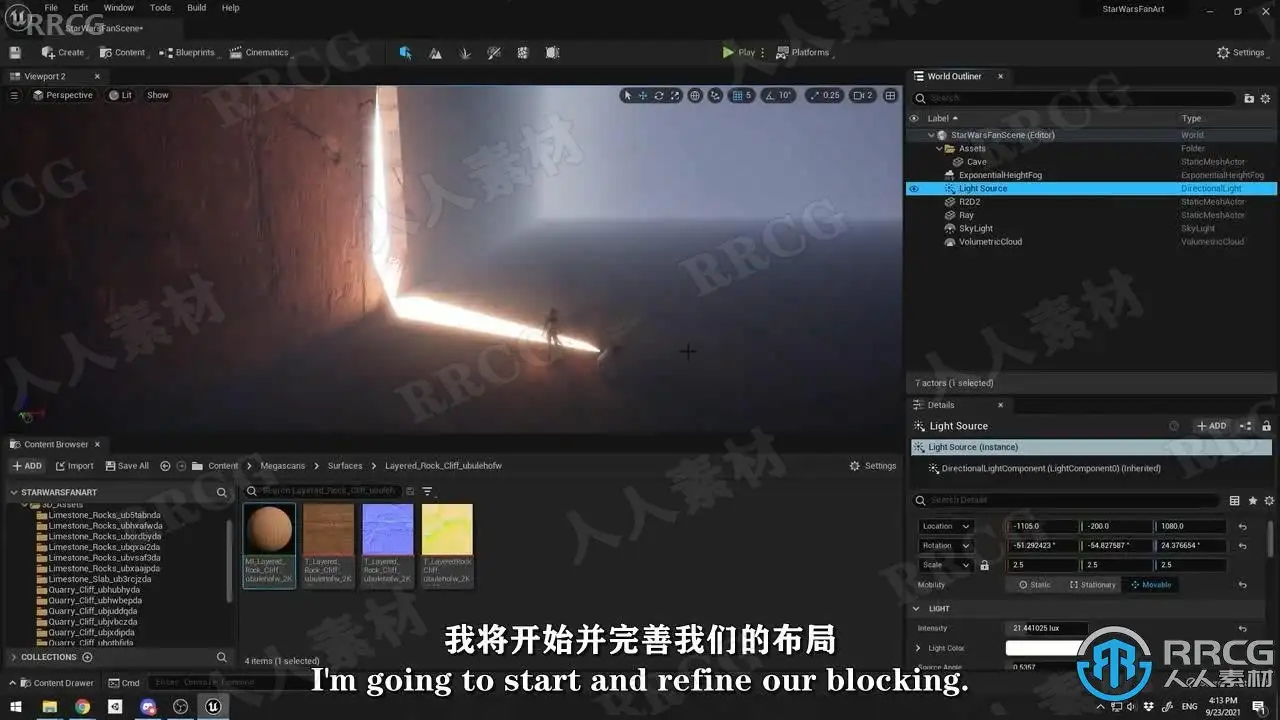The width and height of the screenshot is (1280, 720).
Task: Click the lock icon in the Details header
Action: coord(1266,426)
